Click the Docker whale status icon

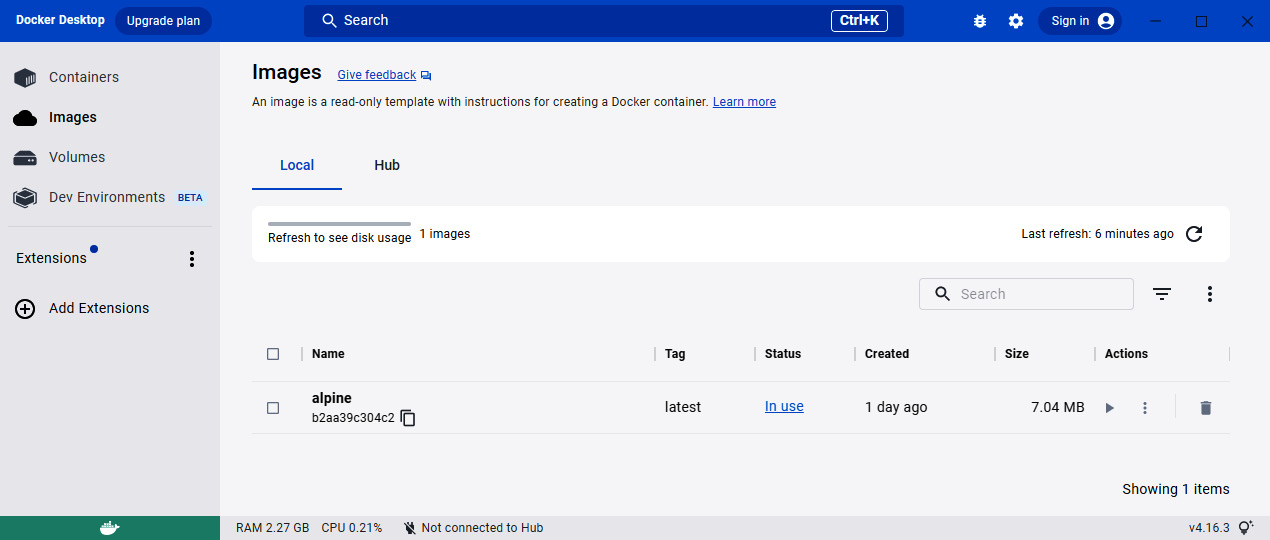(110, 528)
